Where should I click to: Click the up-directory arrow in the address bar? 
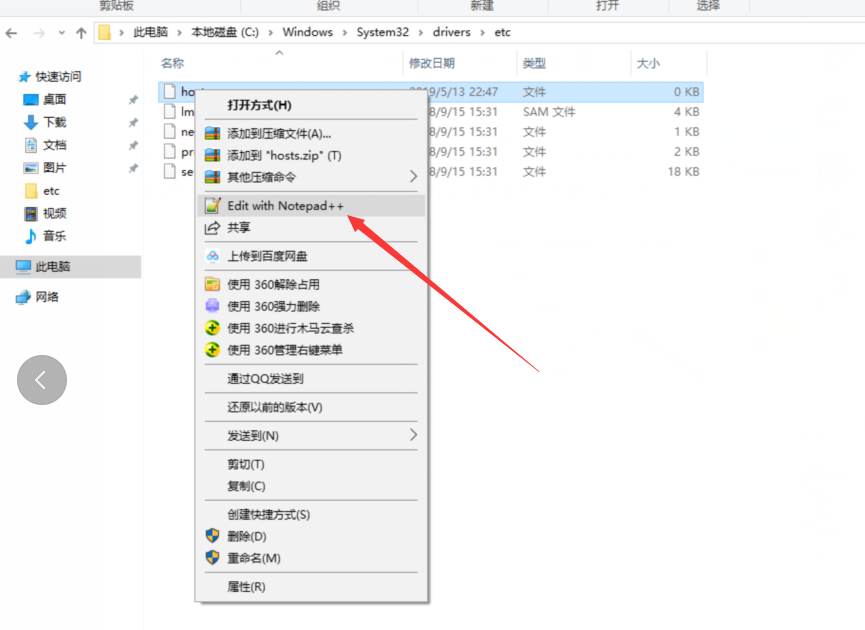click(x=82, y=32)
